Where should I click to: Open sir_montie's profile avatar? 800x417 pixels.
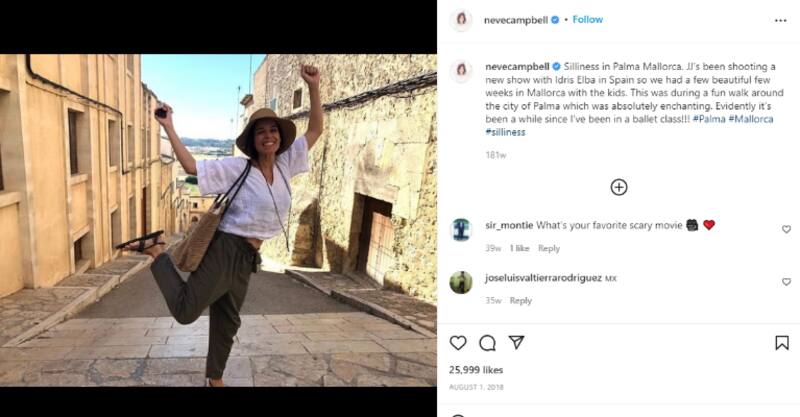tap(461, 229)
